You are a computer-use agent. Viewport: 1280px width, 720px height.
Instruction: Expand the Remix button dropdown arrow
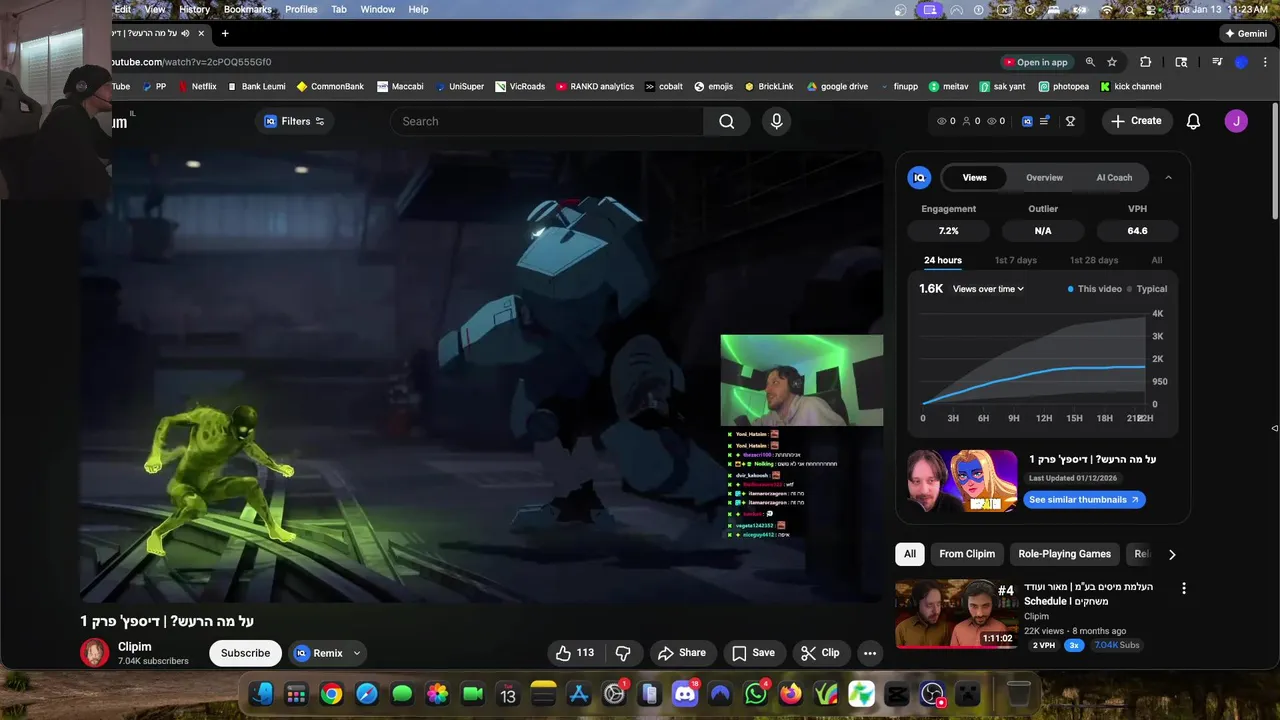[357, 653]
